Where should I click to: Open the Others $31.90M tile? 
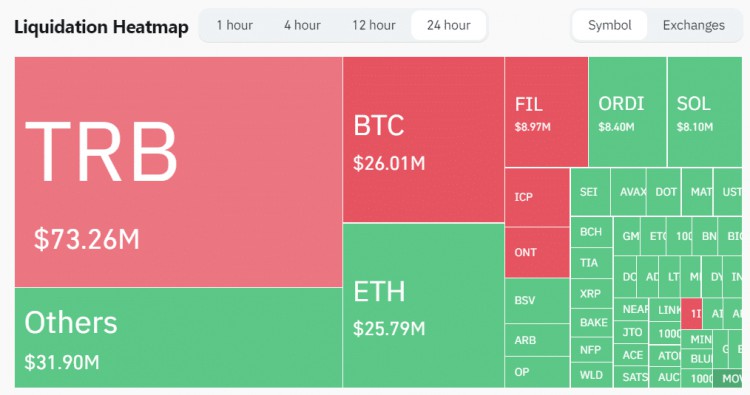[178, 338]
